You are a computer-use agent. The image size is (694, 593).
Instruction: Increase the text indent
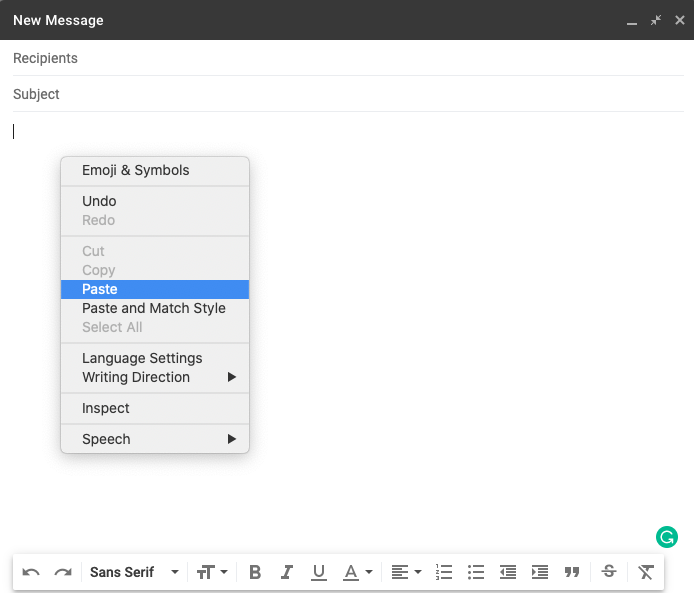point(540,572)
